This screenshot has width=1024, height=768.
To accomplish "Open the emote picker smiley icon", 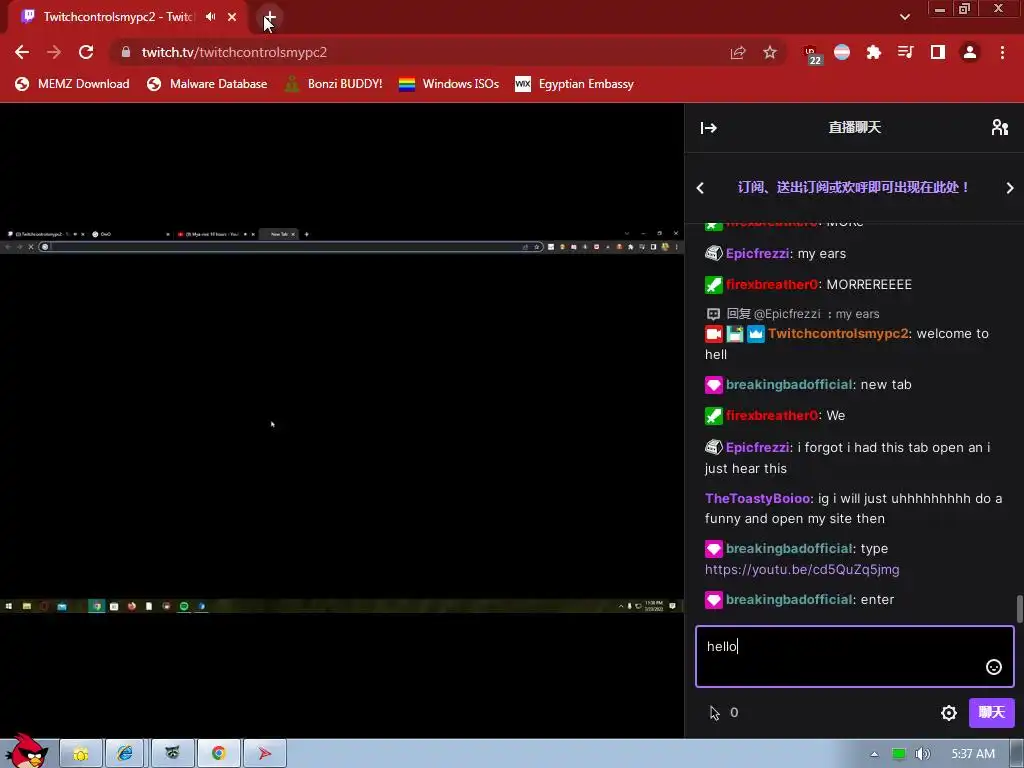I will pos(993,667).
